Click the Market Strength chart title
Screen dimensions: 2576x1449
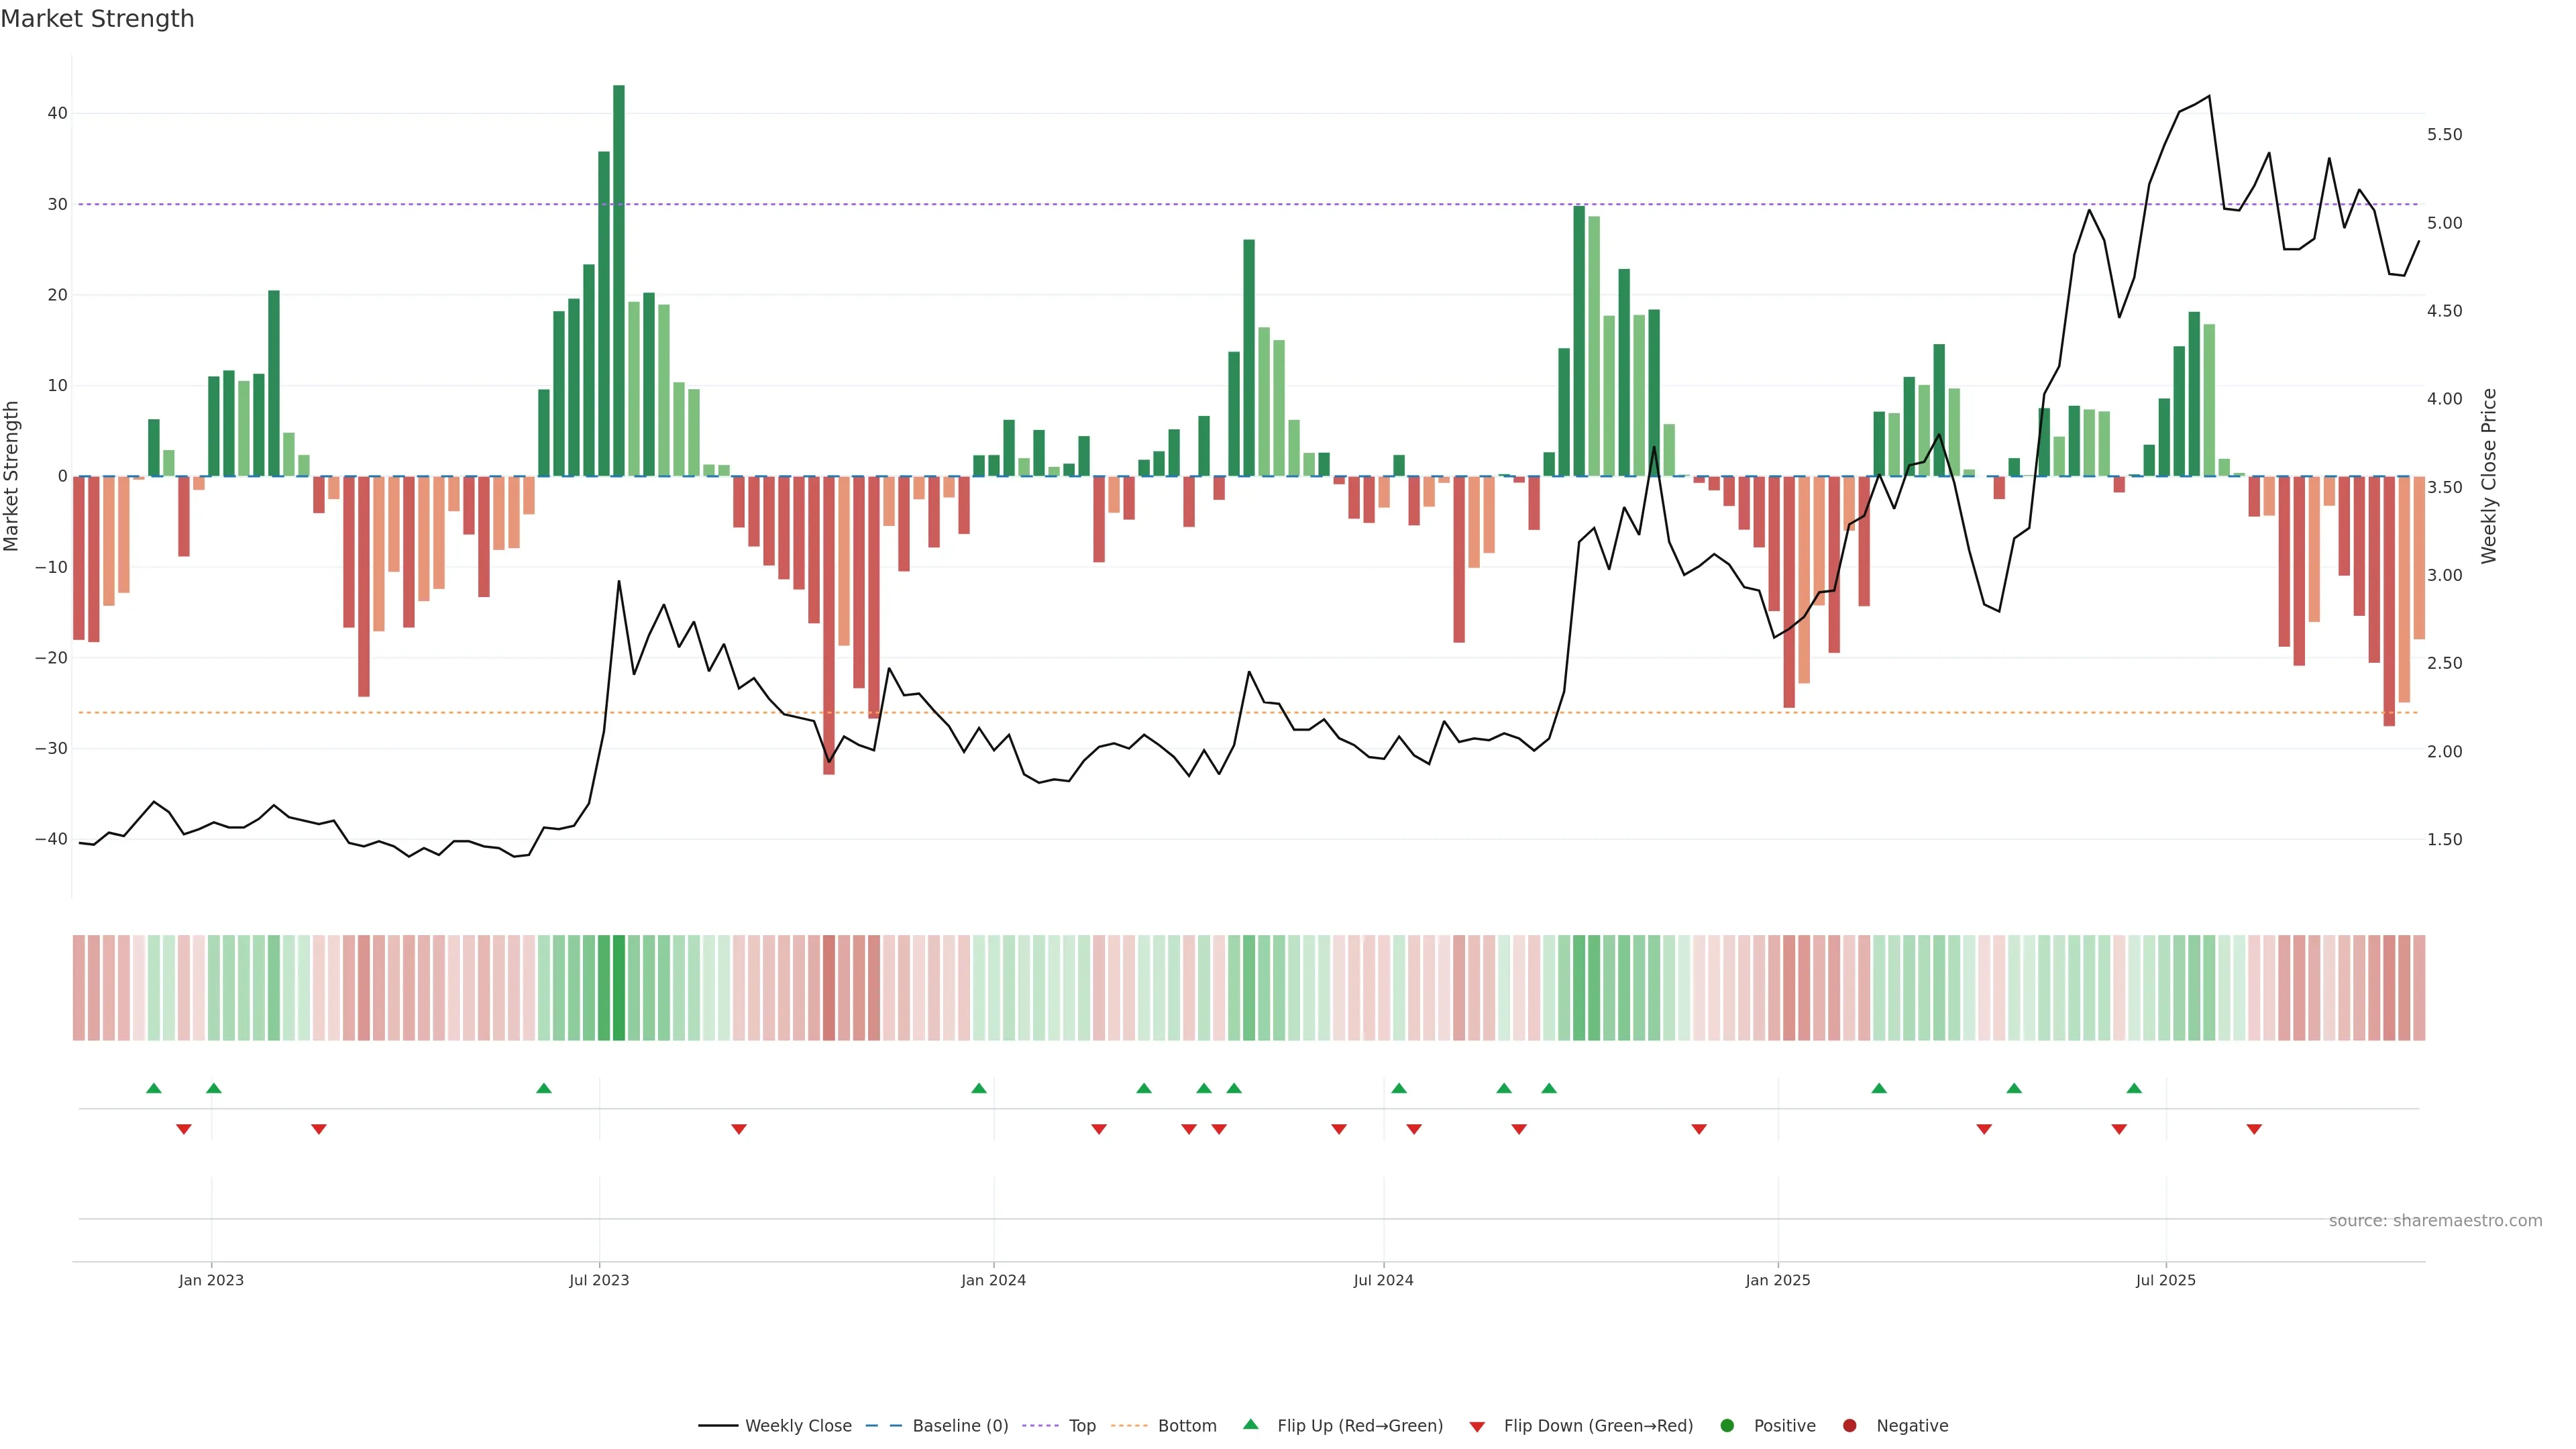[x=97, y=19]
